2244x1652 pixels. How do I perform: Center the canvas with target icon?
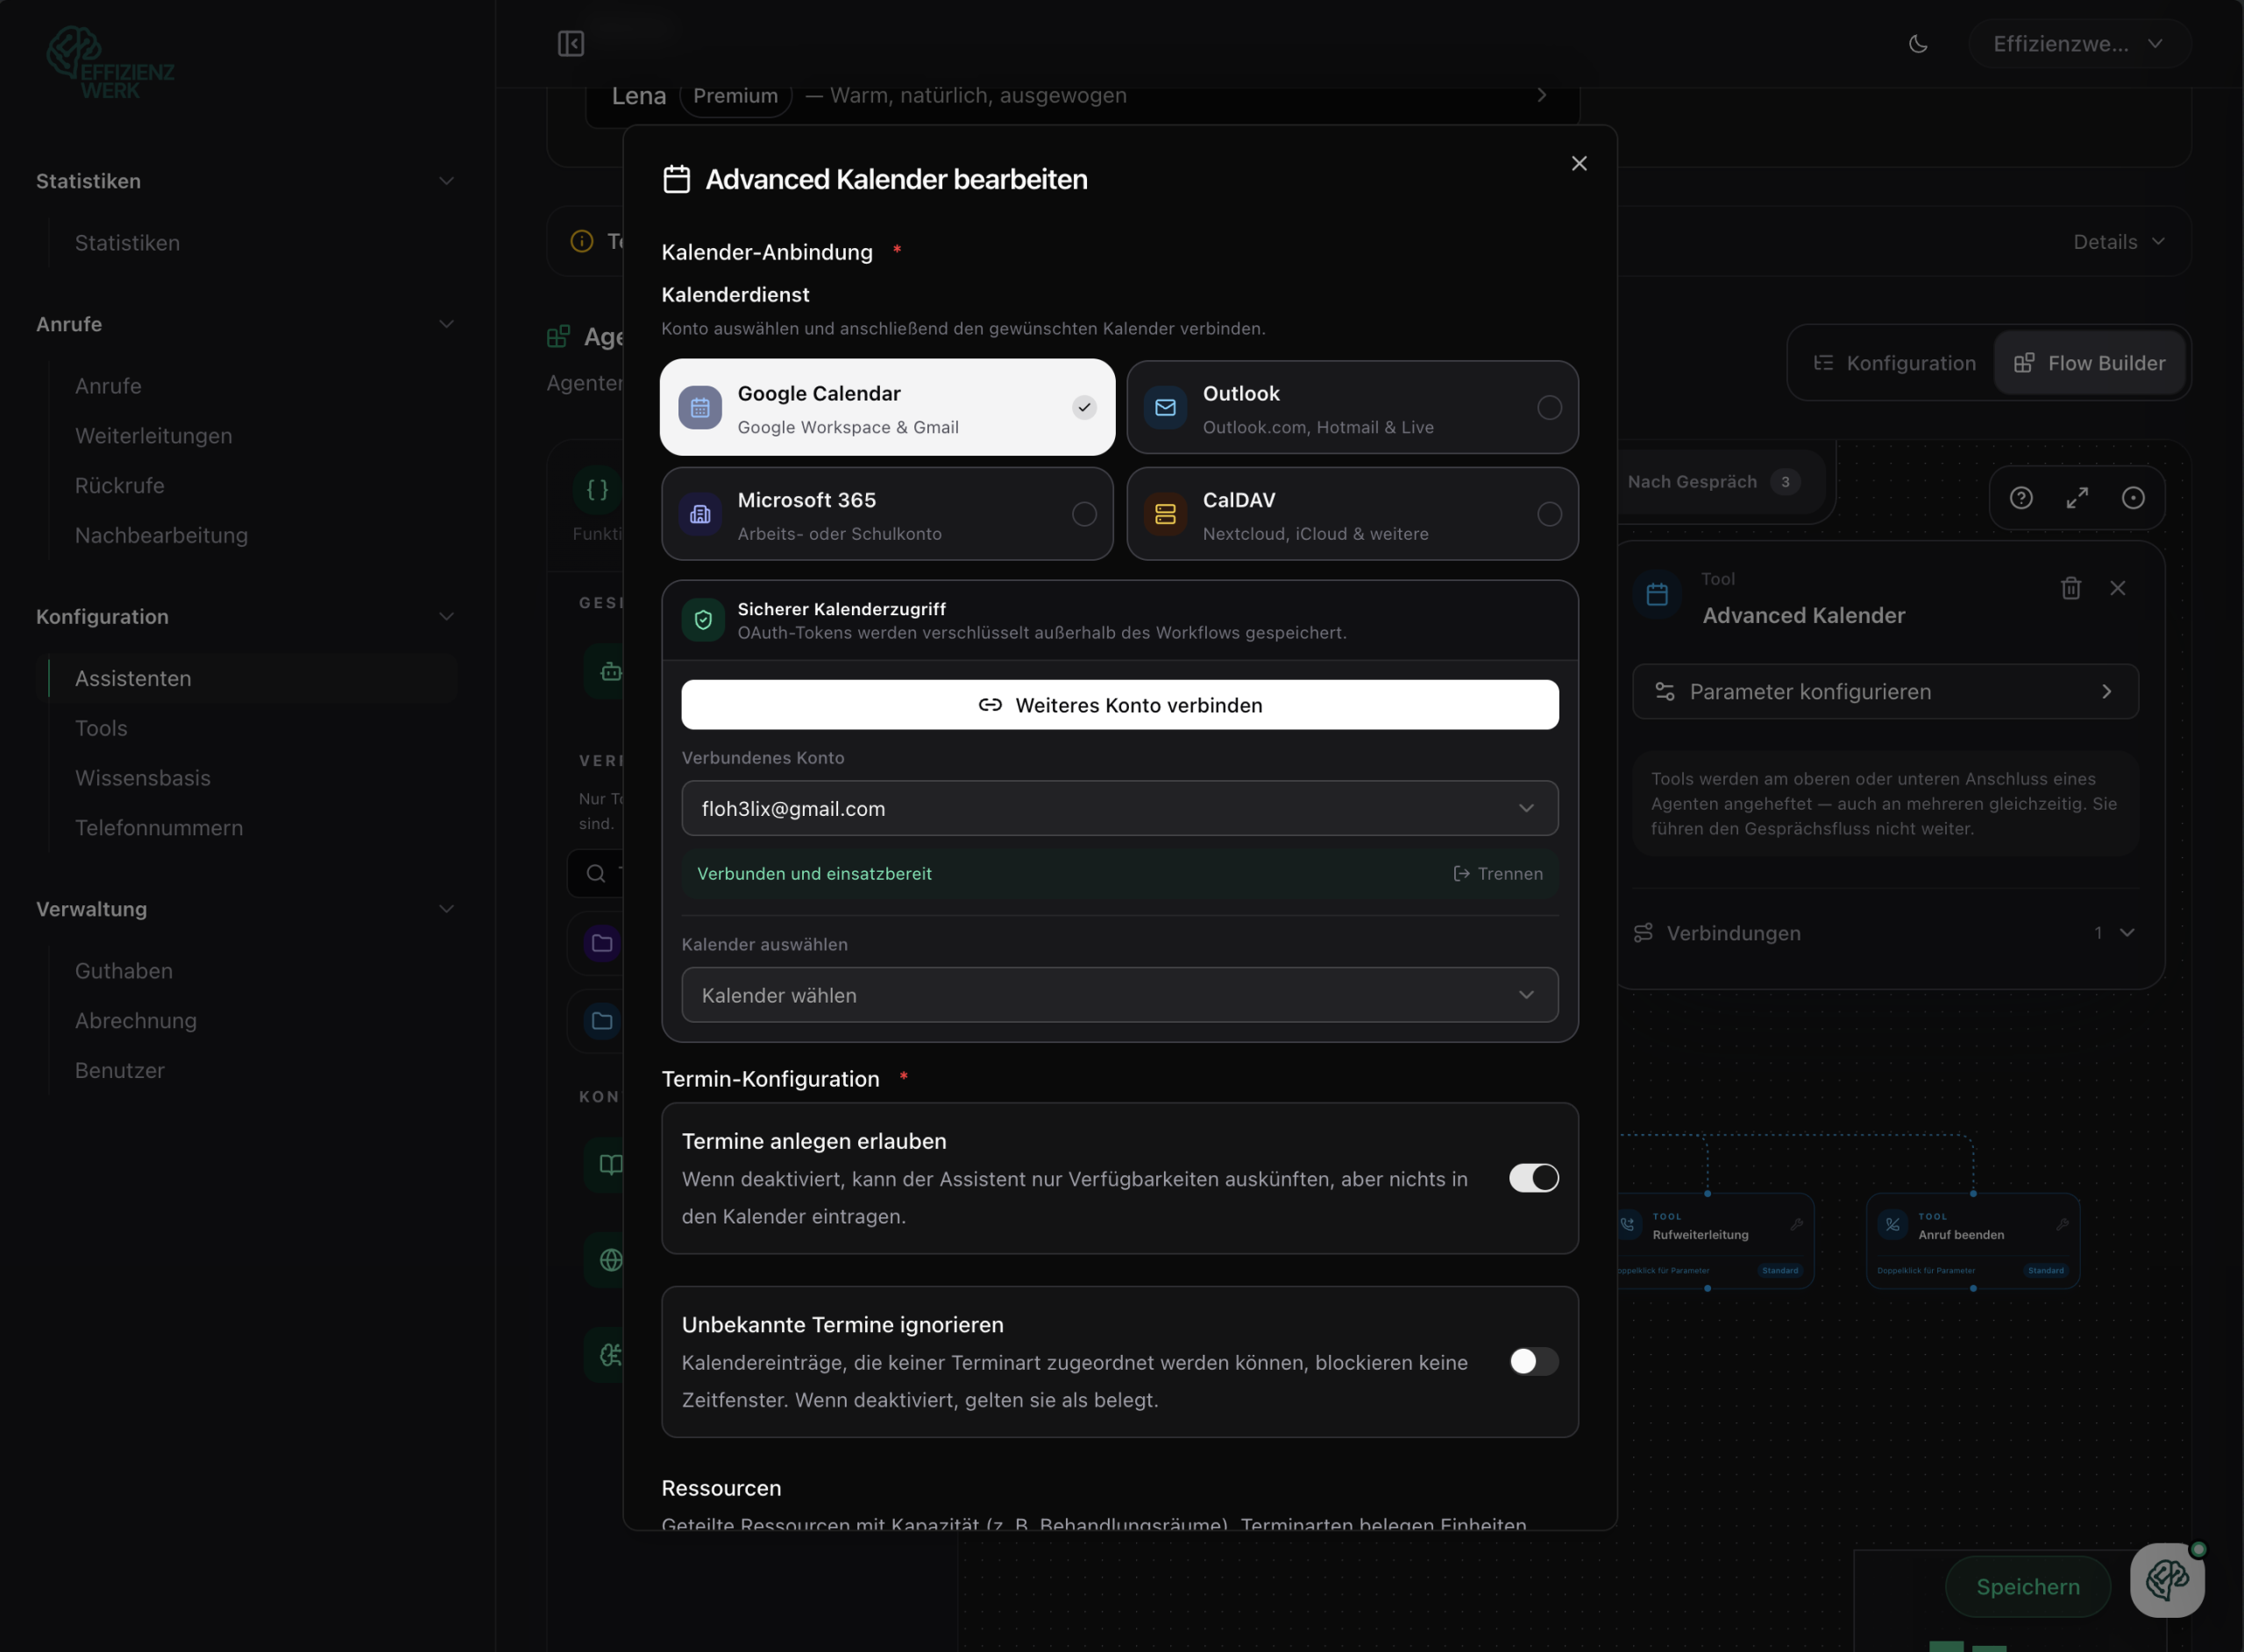pyautogui.click(x=2133, y=498)
